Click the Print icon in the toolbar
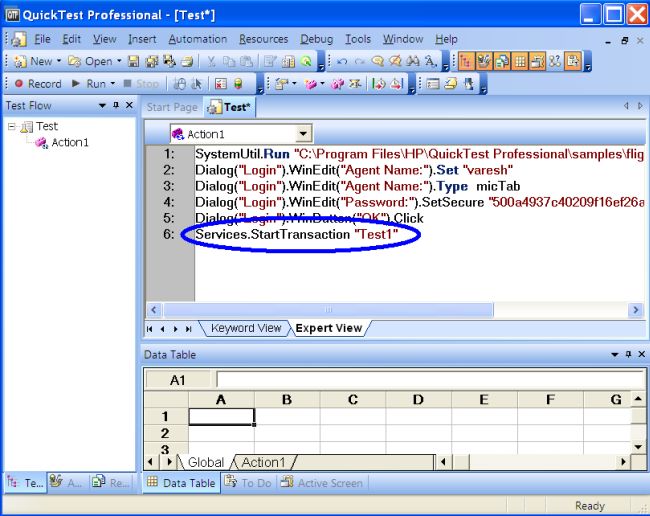This screenshot has height=516, width=650. click(x=187, y=61)
